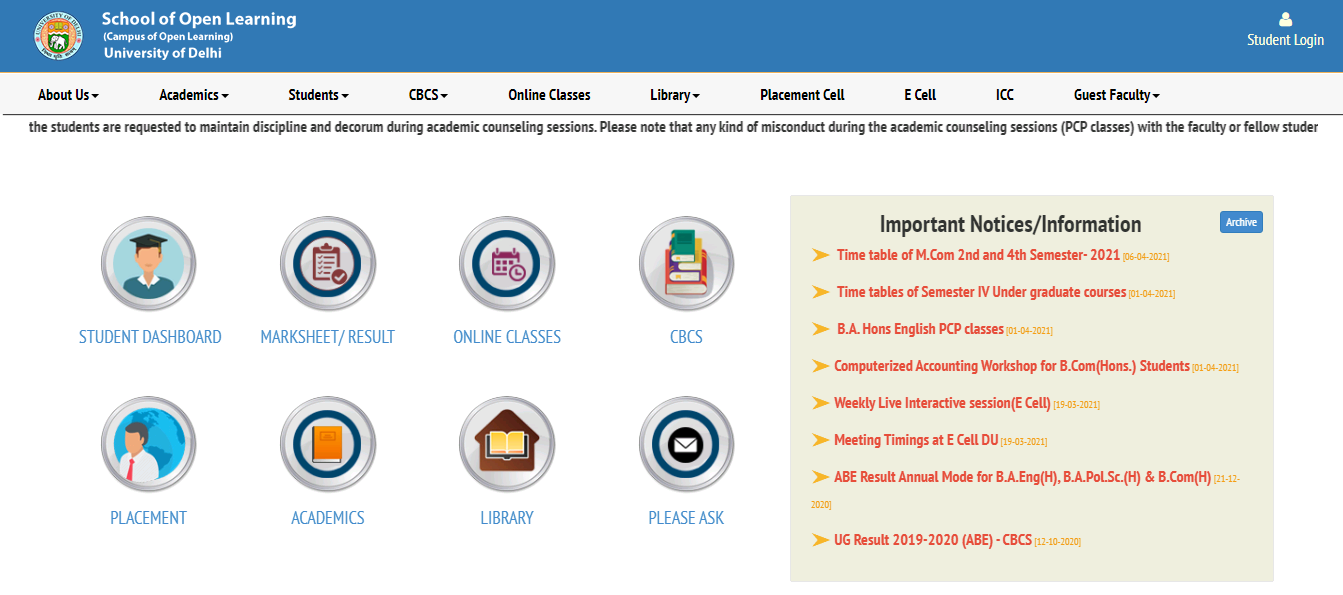This screenshot has width=1343, height=595.
Task: Open the Students dropdown menu
Action: tap(318, 95)
